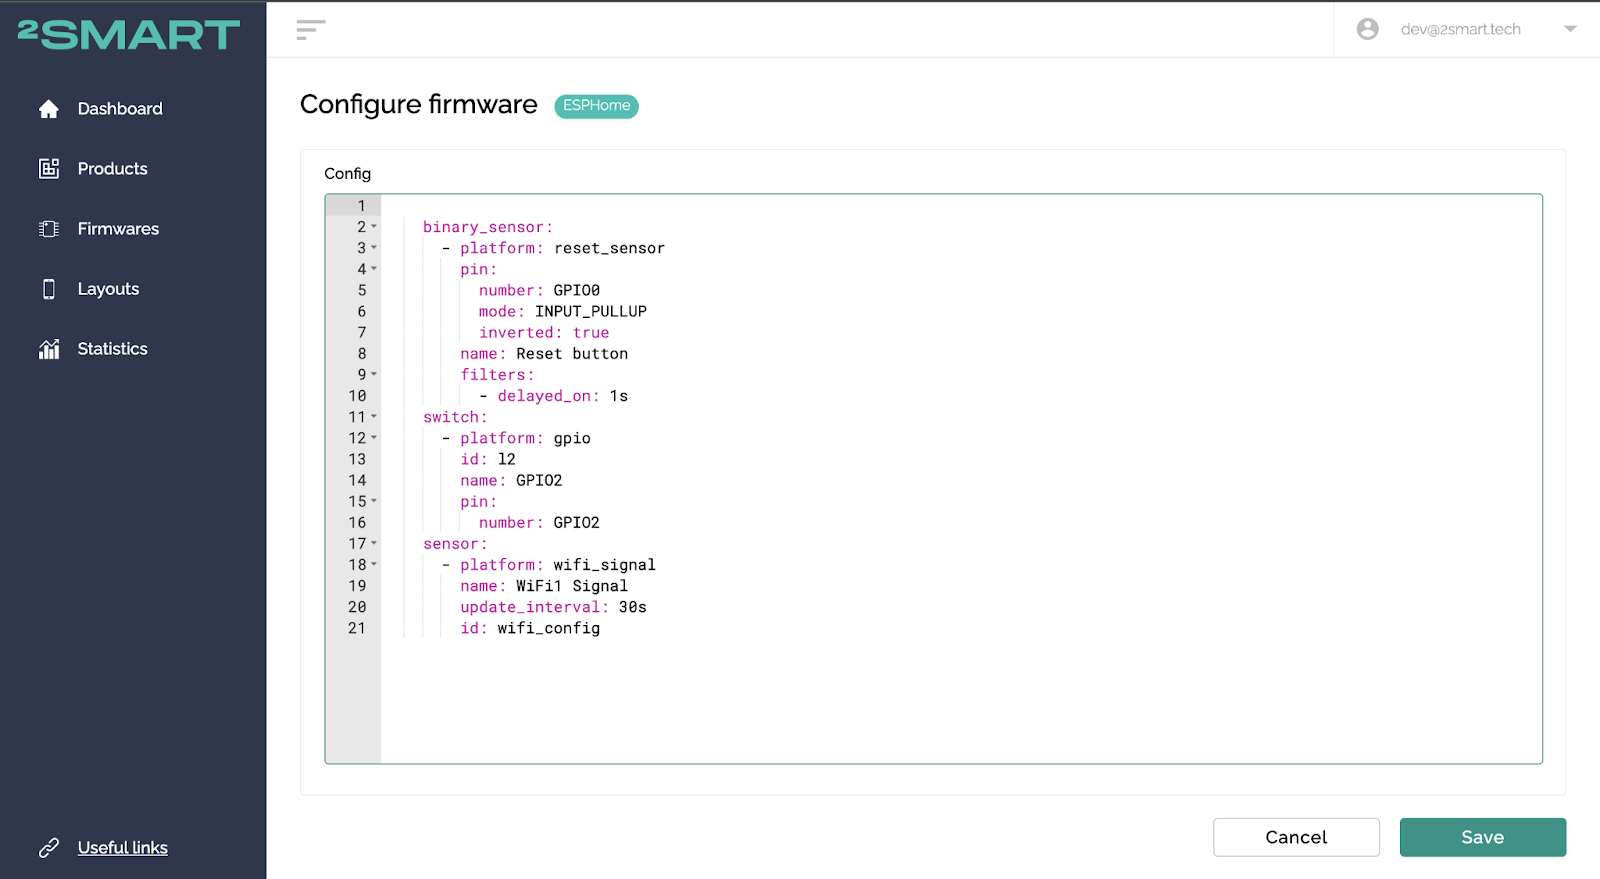Click inside the empty config editor area
This screenshot has width=1600, height=879.
960,700
